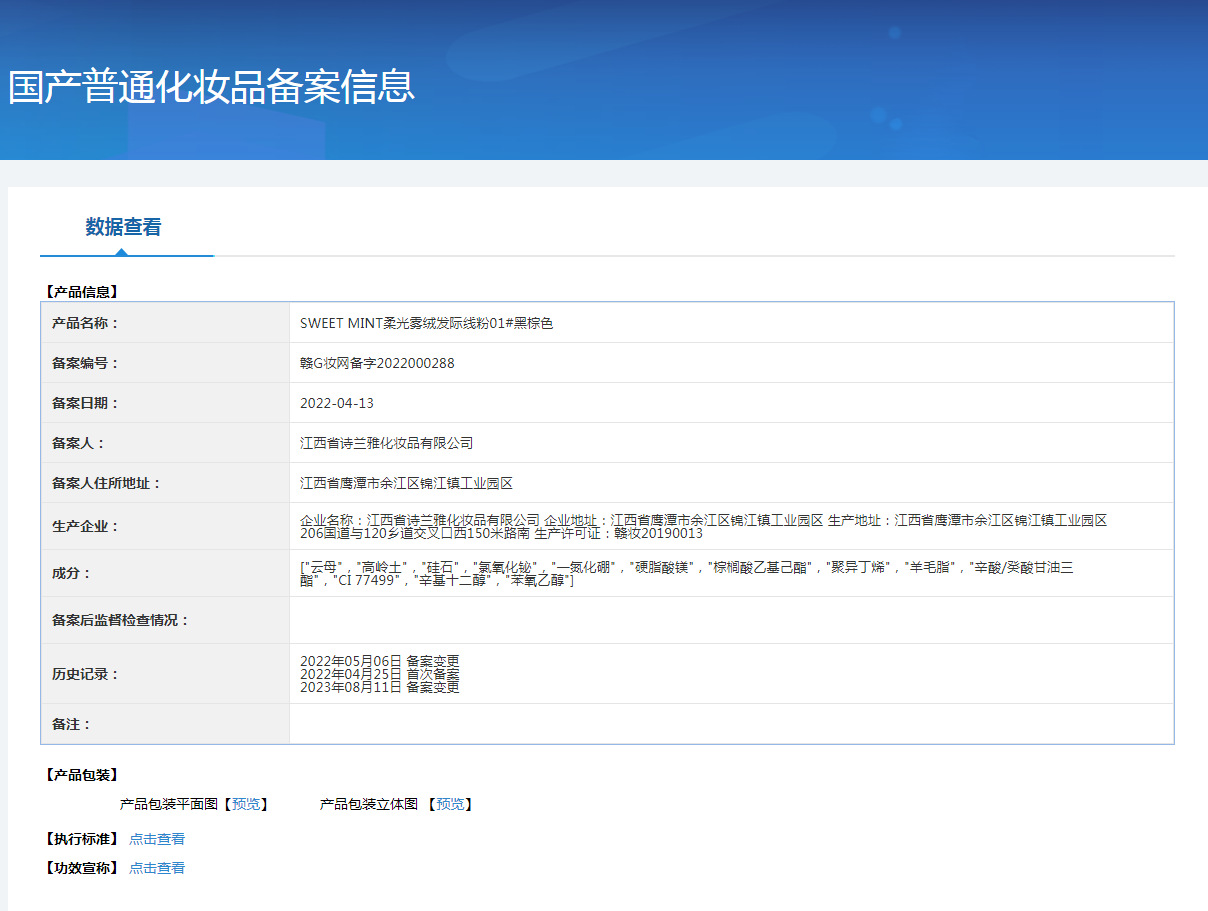Click the 备案人住所地址 row label
The image size is (1208, 911).
(106, 483)
